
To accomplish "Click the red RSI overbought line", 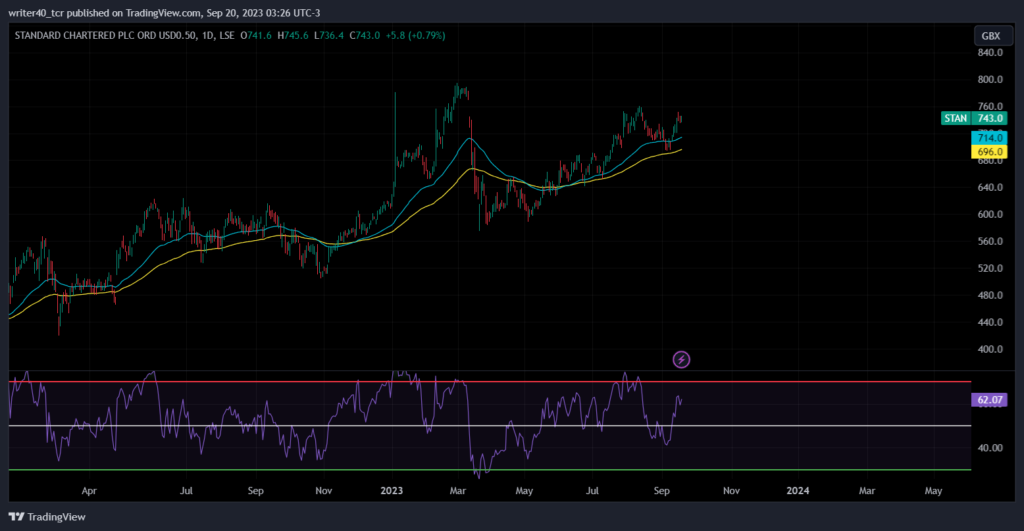I will point(490,381).
